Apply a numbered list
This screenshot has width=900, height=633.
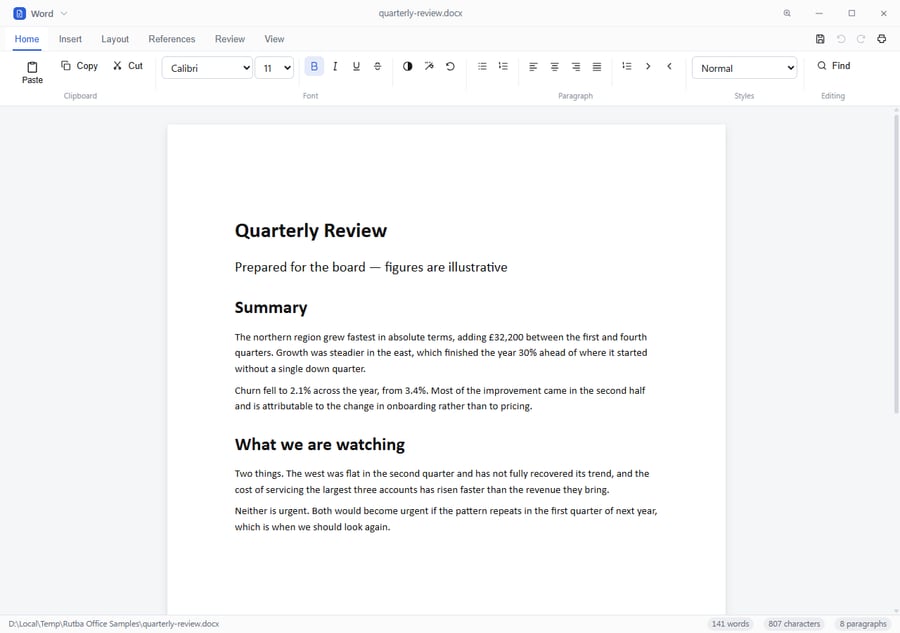tap(503, 67)
